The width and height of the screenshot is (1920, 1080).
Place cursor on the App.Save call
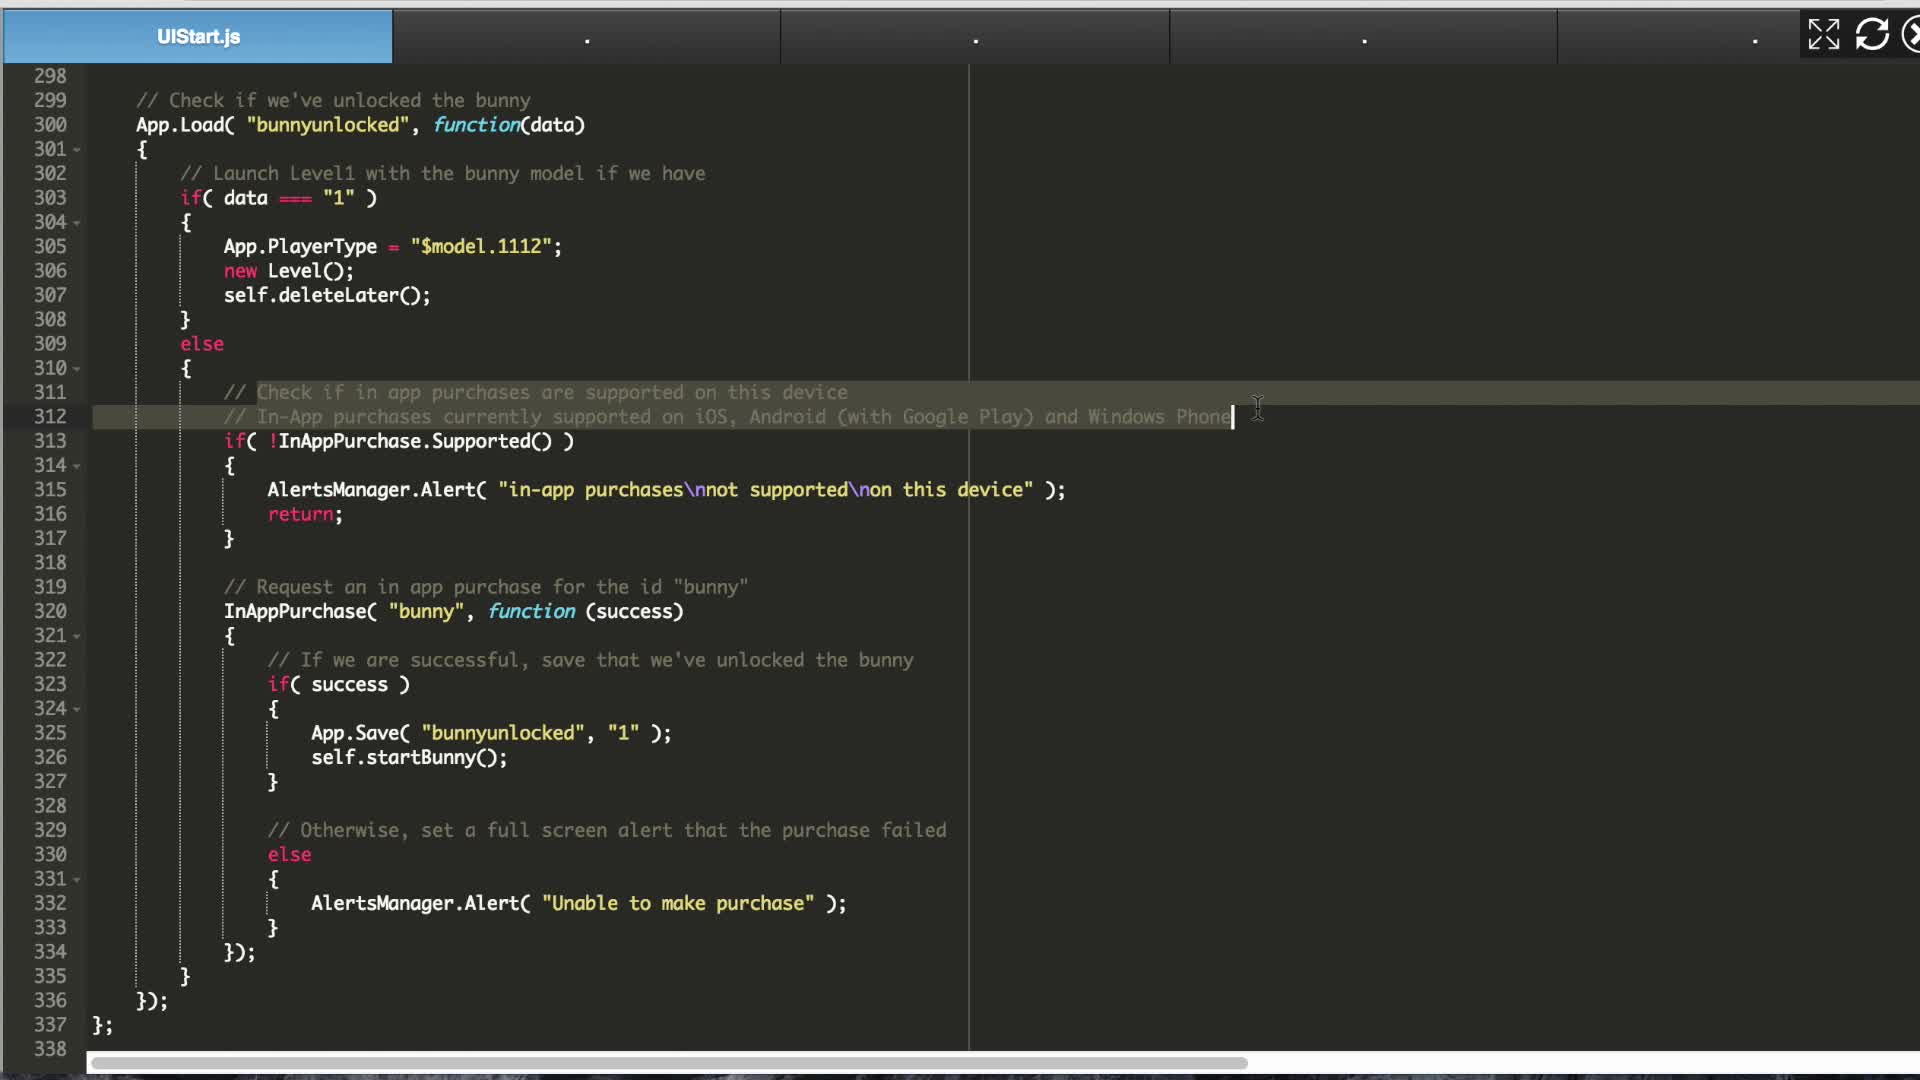(x=358, y=732)
